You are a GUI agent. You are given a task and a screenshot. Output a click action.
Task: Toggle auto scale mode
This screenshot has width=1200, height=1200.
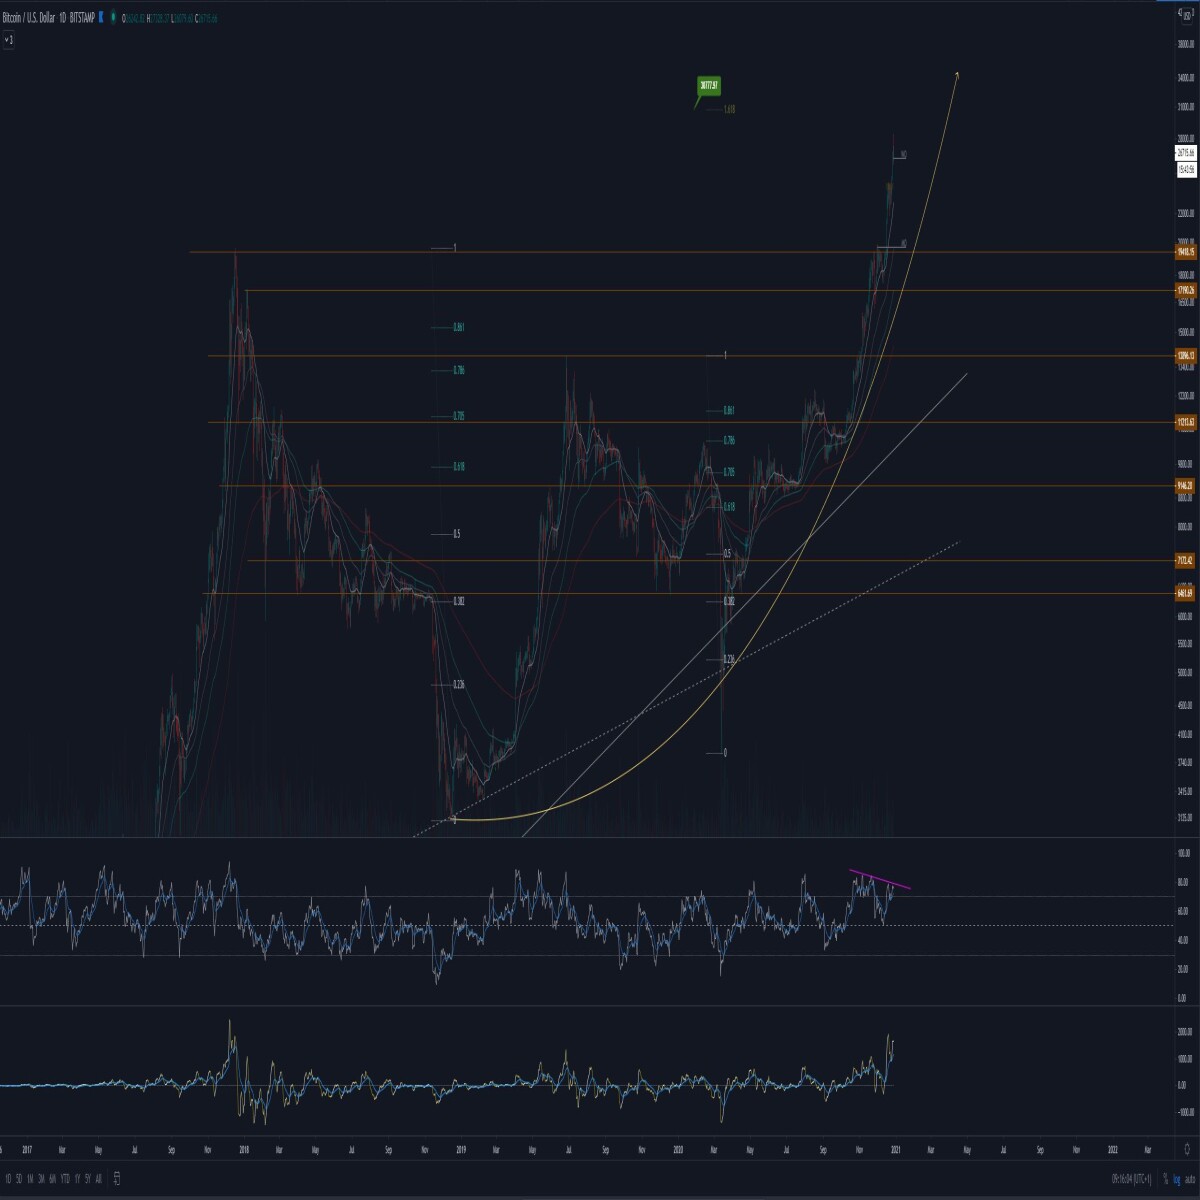(x=1190, y=1180)
